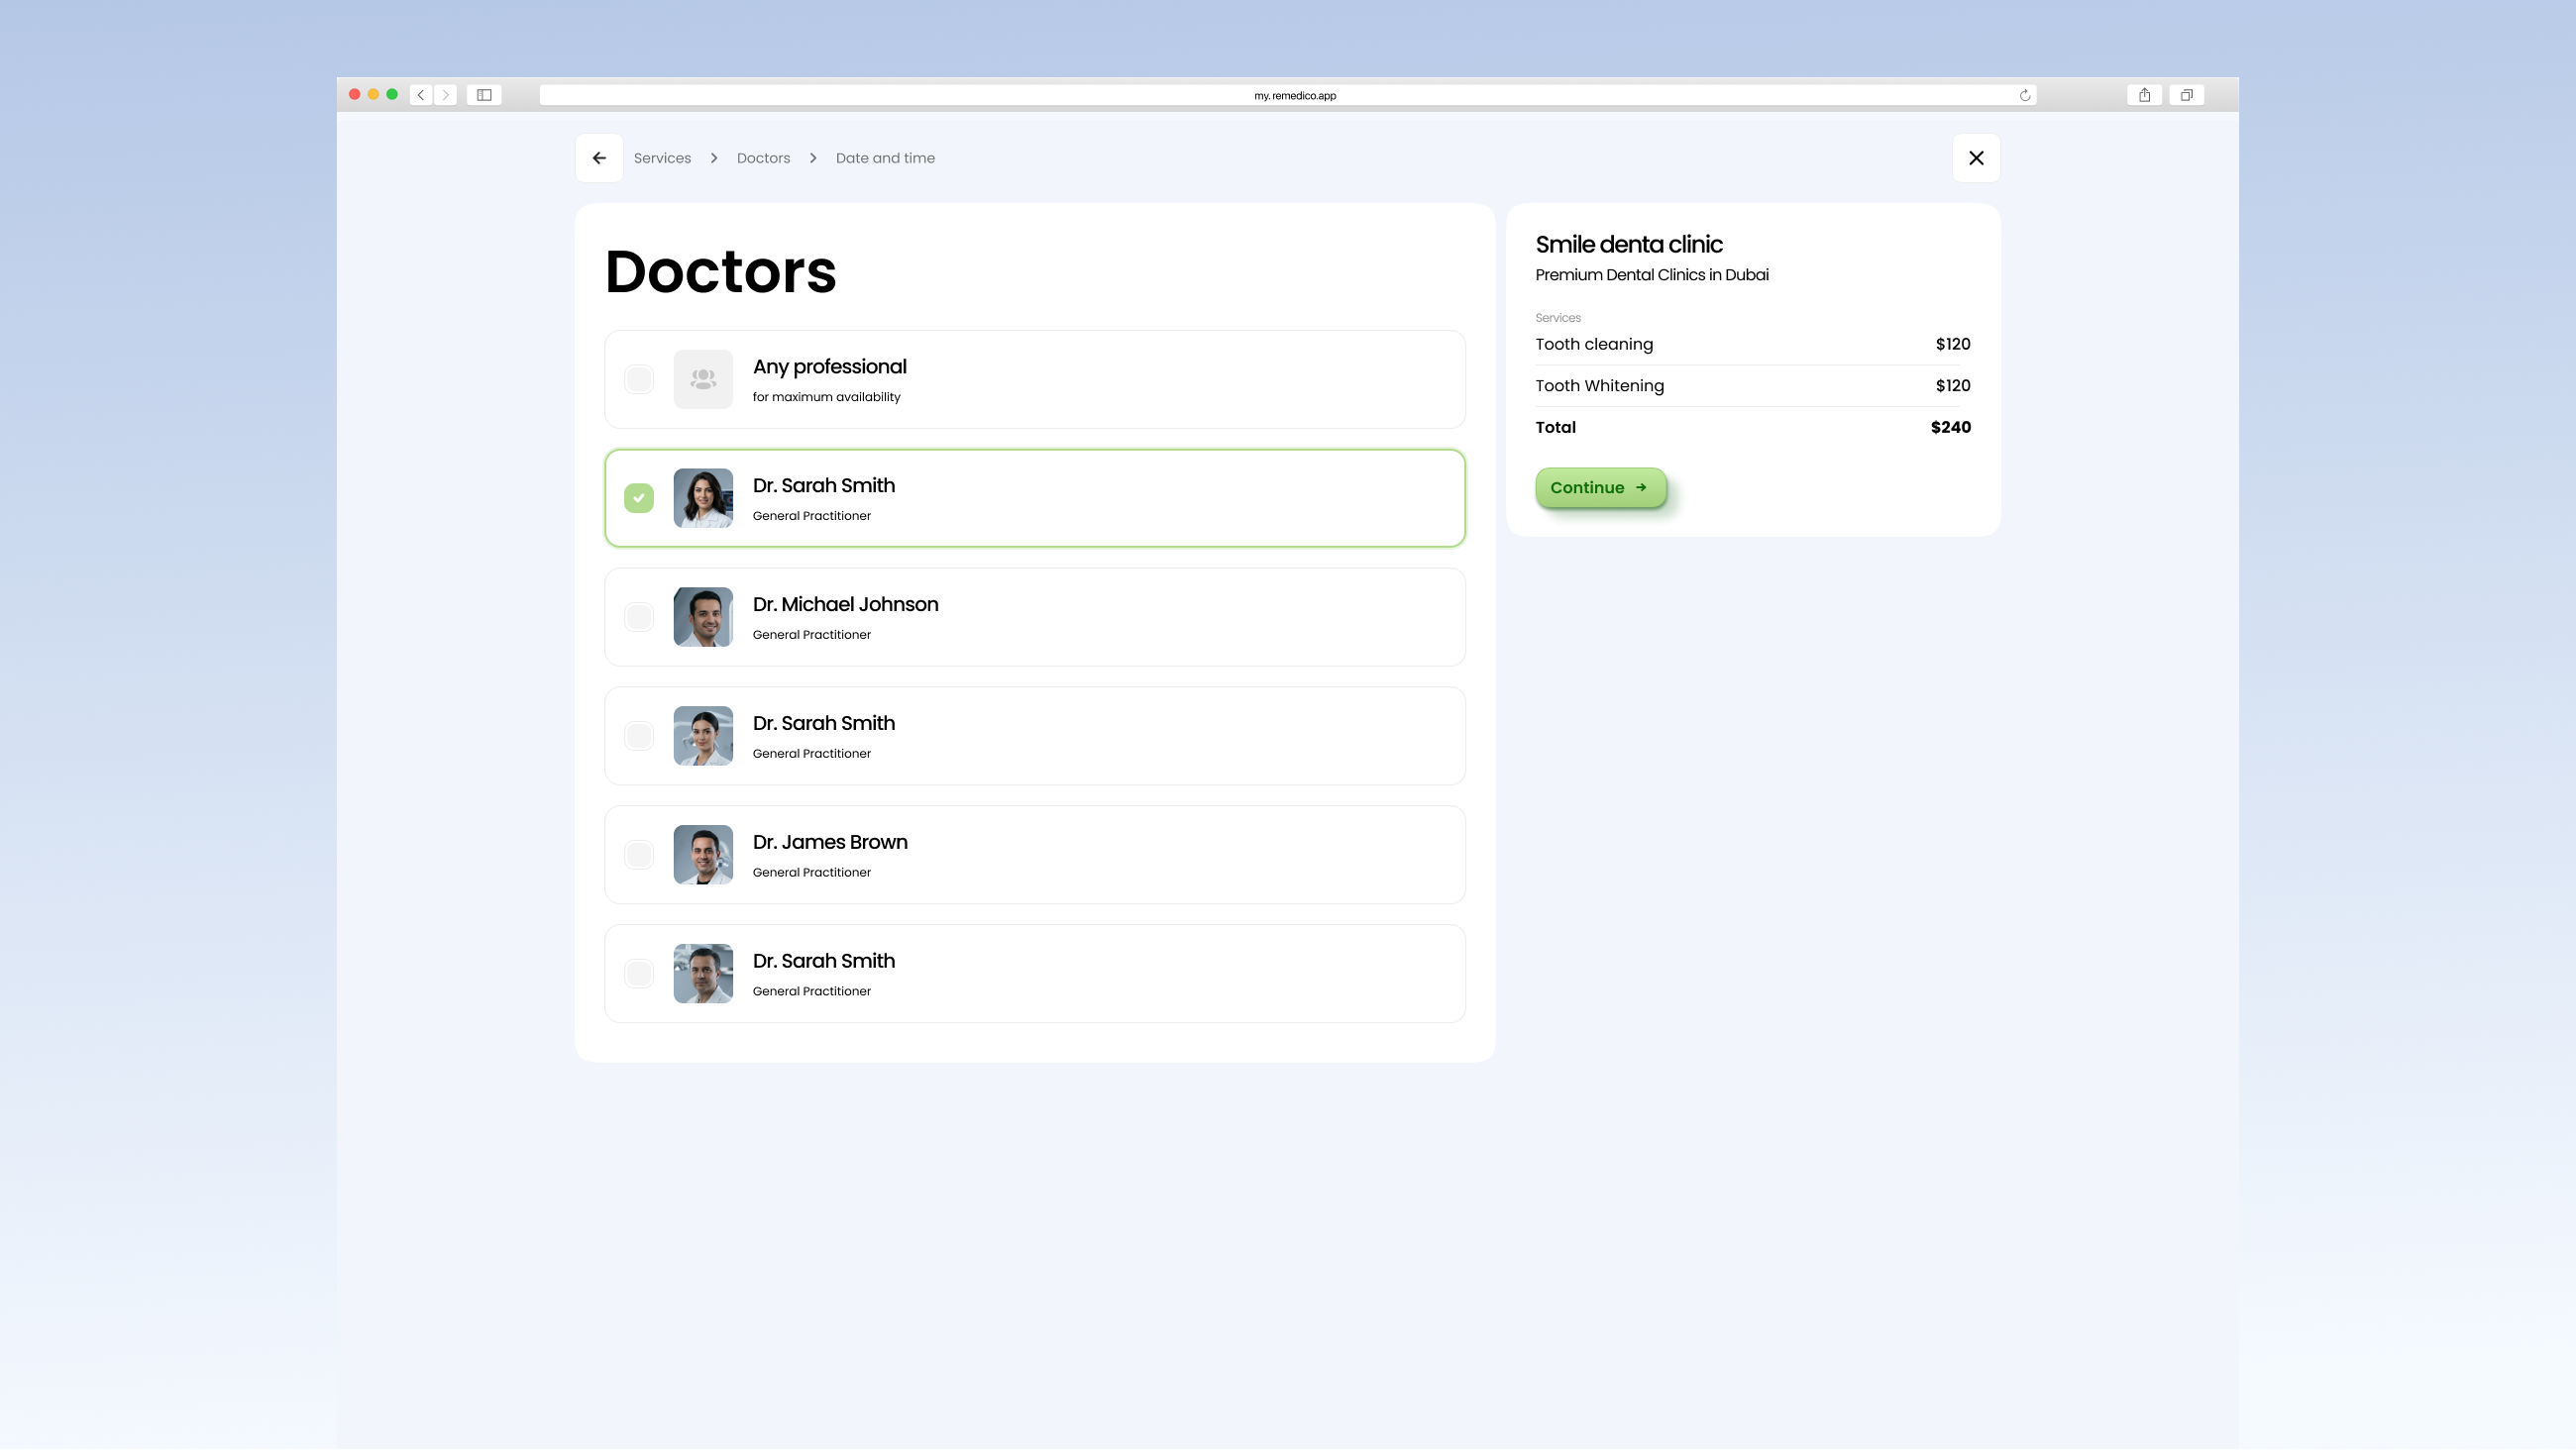Image resolution: width=2576 pixels, height=1450 pixels.
Task: Check the Dr. James Brown checkbox
Action: coord(639,855)
